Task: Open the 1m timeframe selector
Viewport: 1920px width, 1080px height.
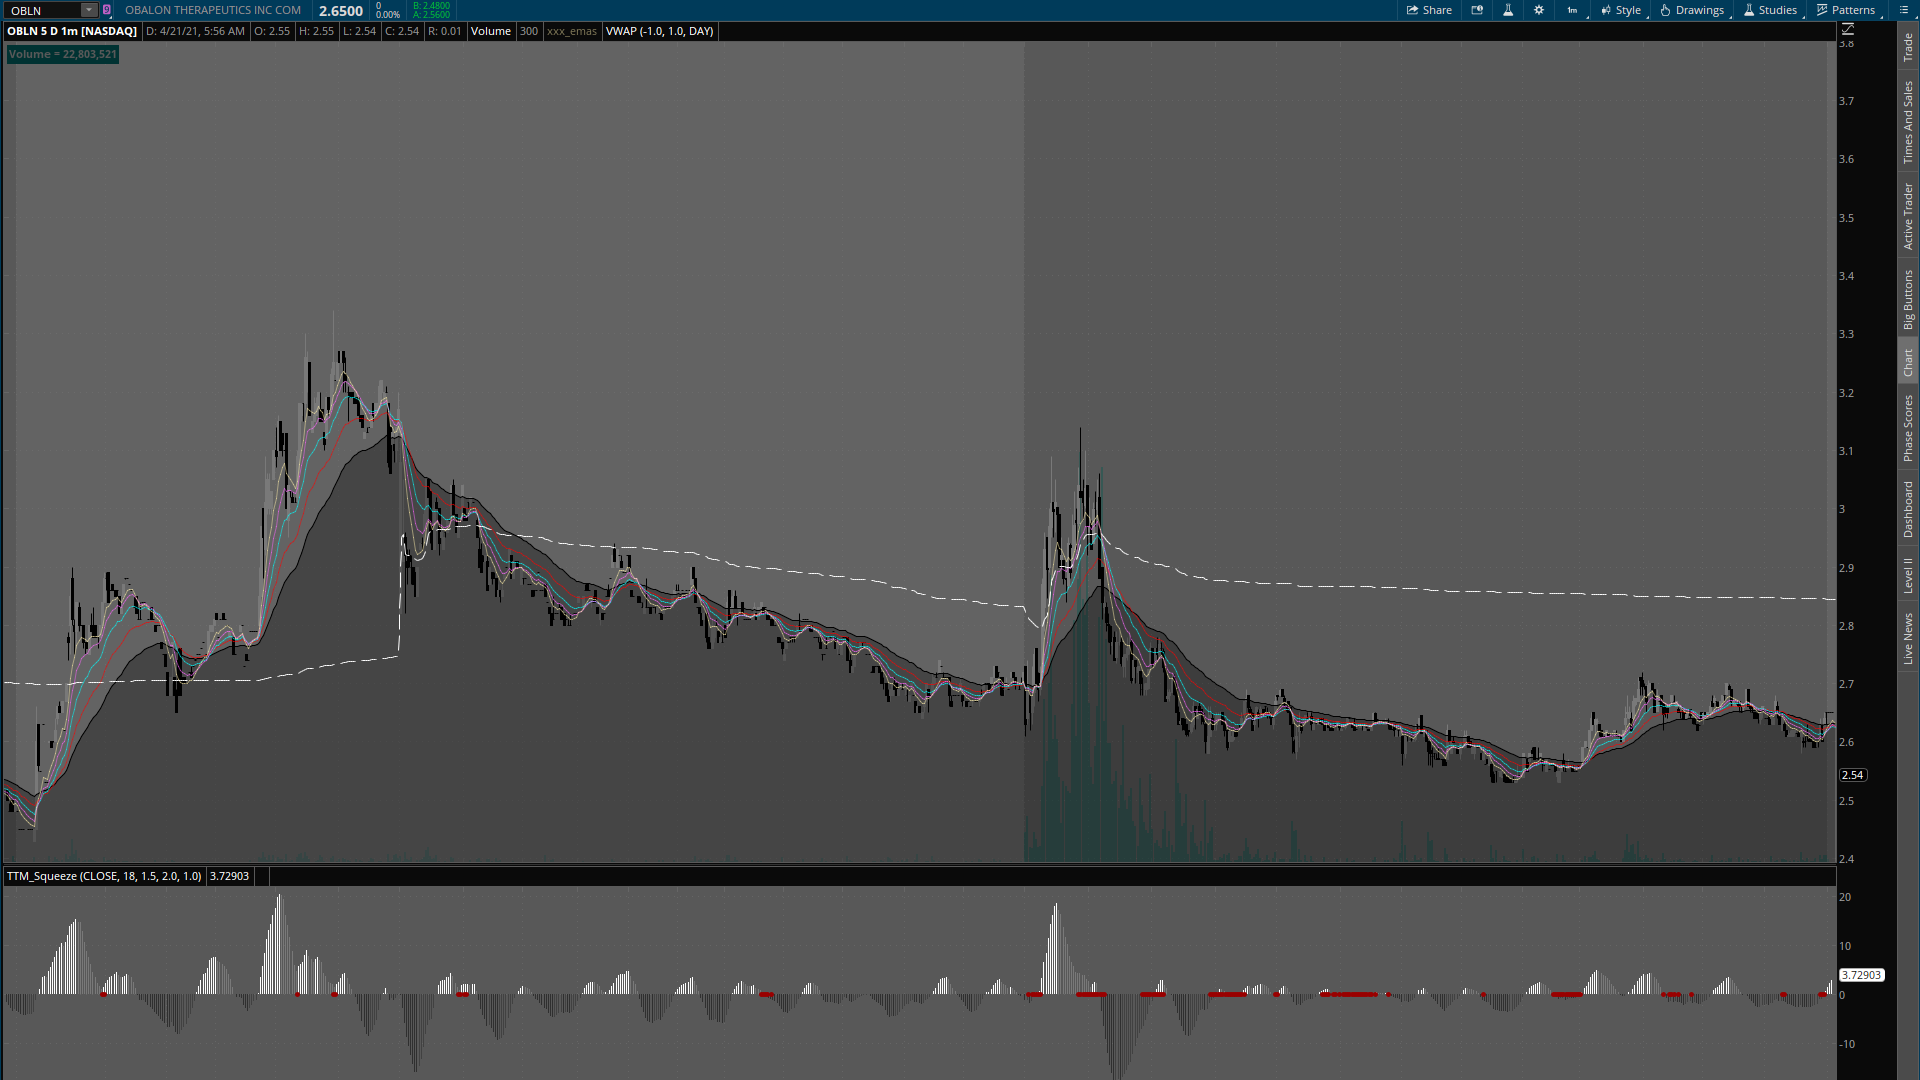Action: (1573, 10)
